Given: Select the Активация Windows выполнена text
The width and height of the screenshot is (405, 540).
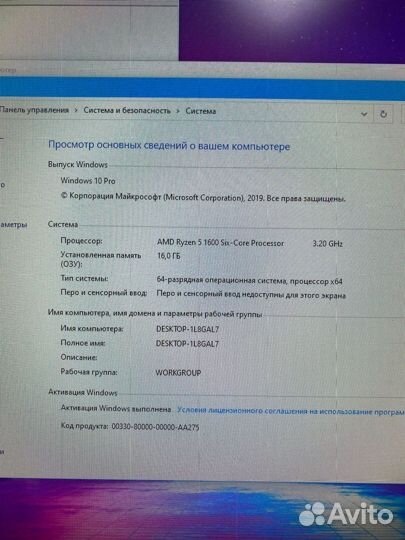Looking at the screenshot, I should 116,409.
